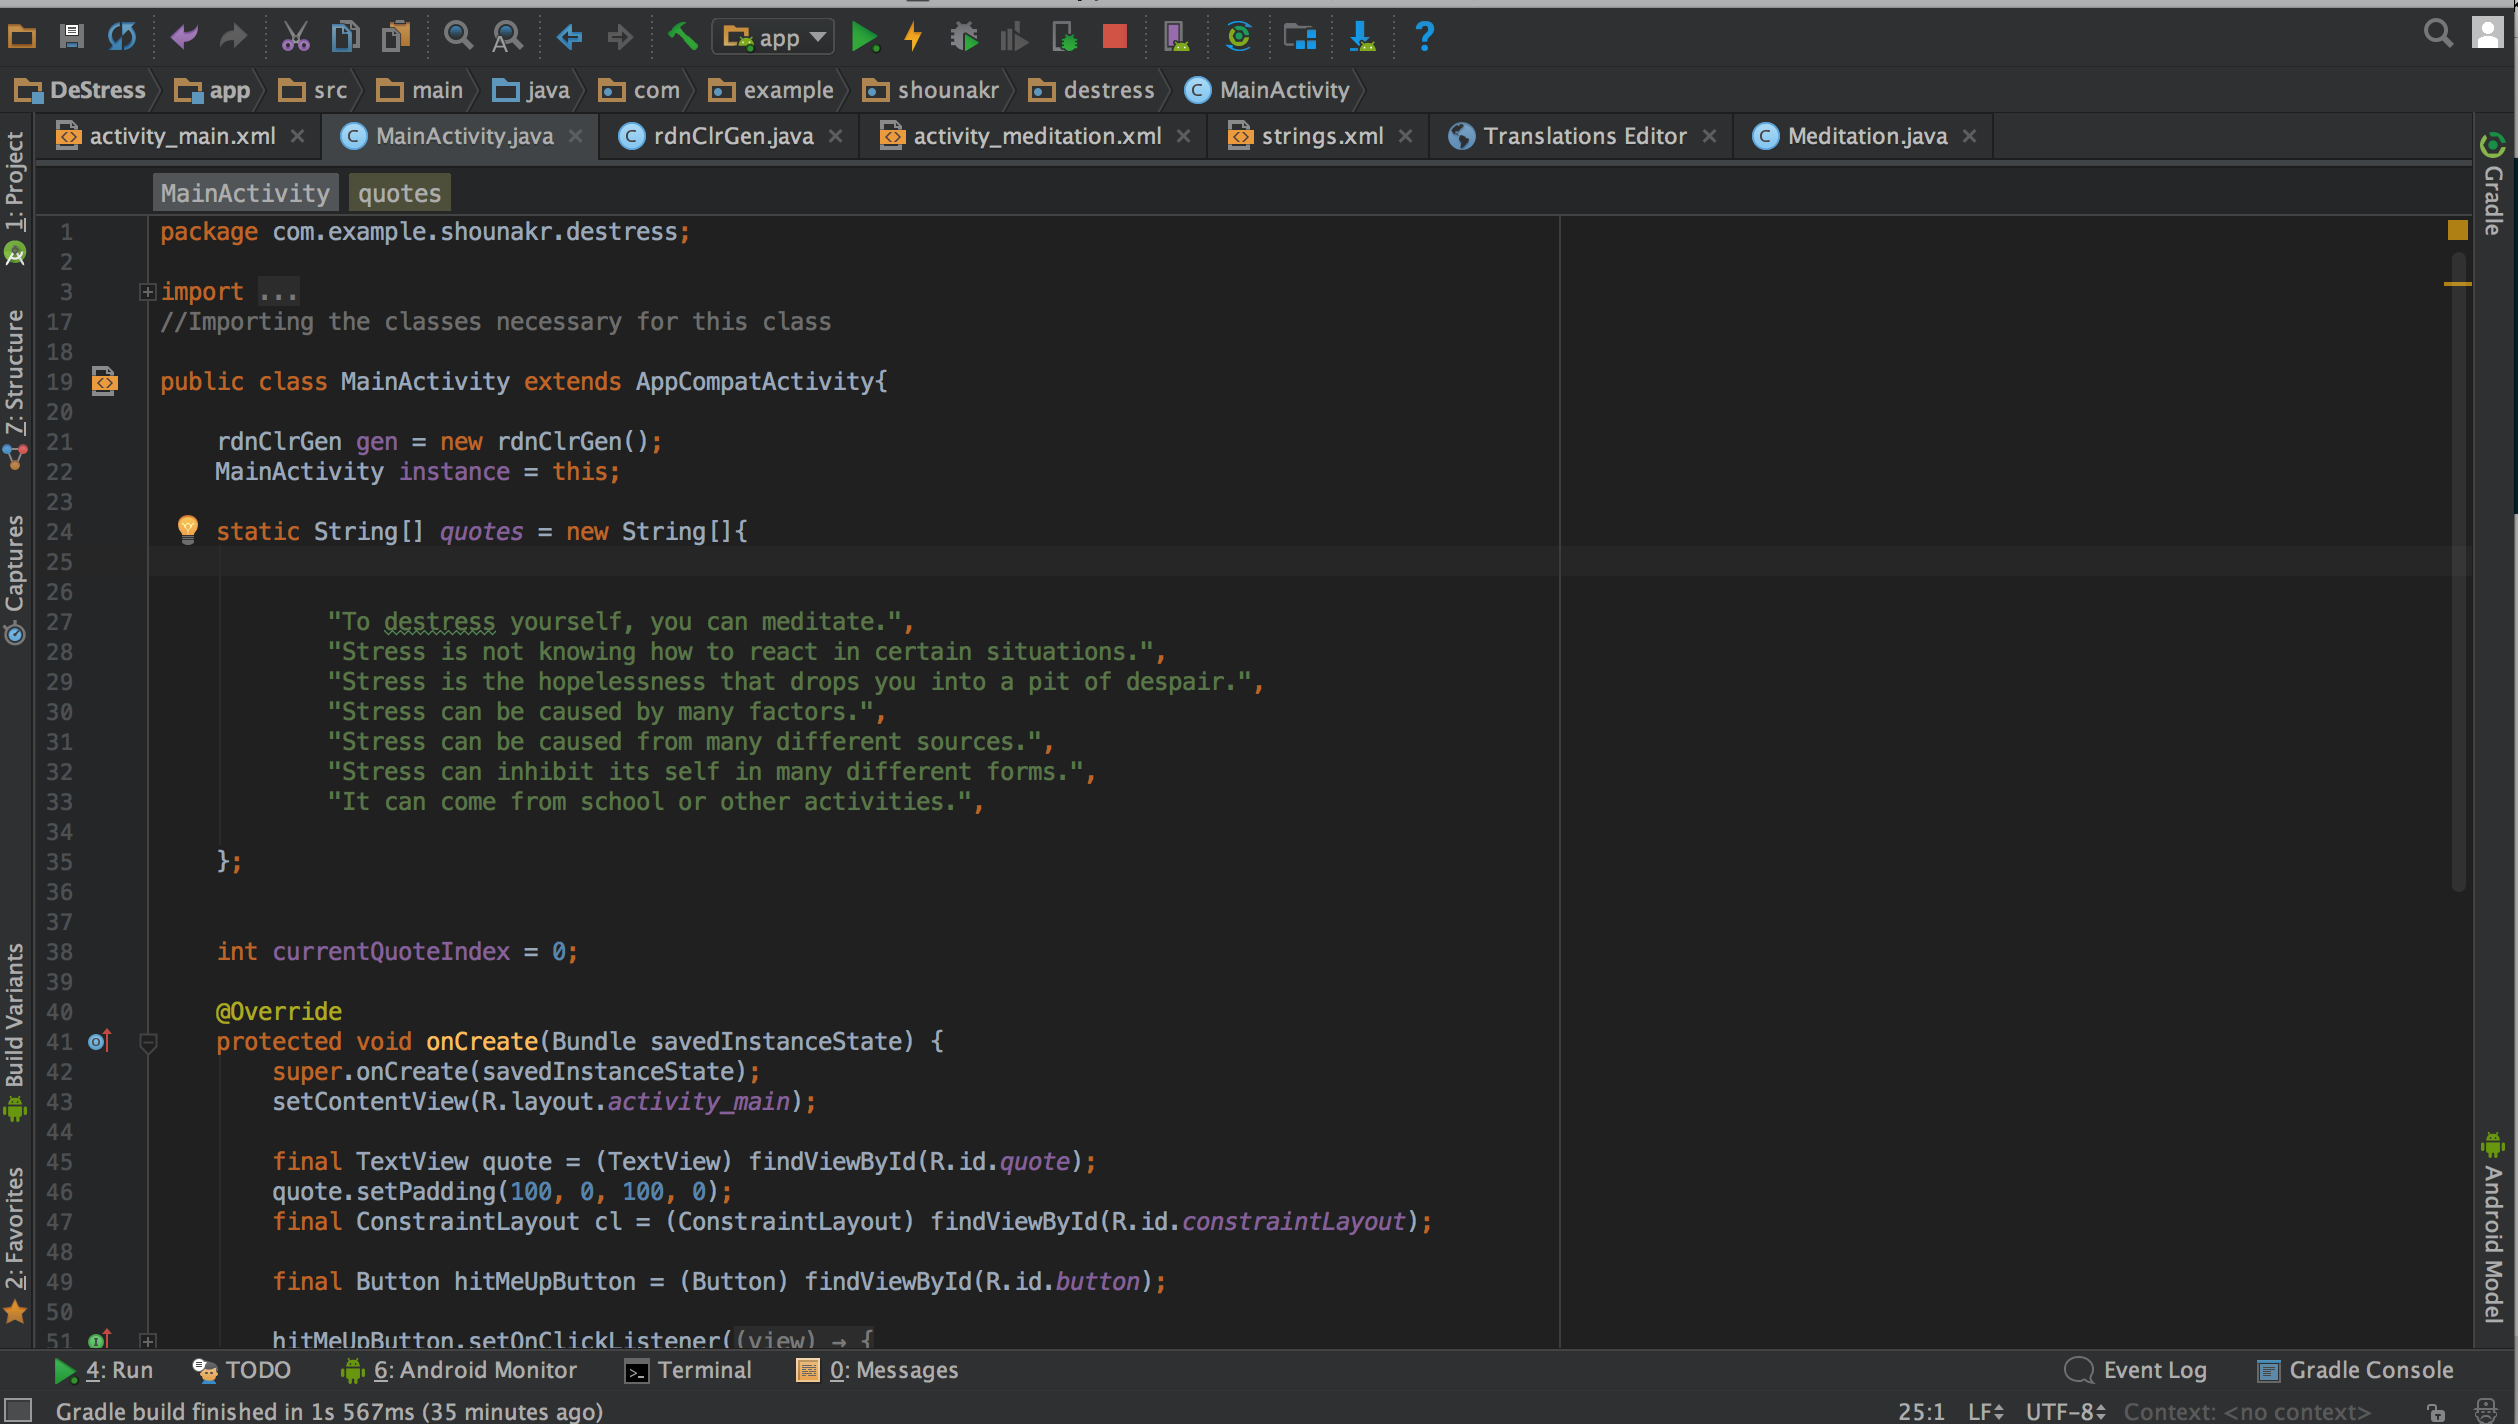
Task: Click the yellow inspection status indicator
Action: pos(2457,231)
